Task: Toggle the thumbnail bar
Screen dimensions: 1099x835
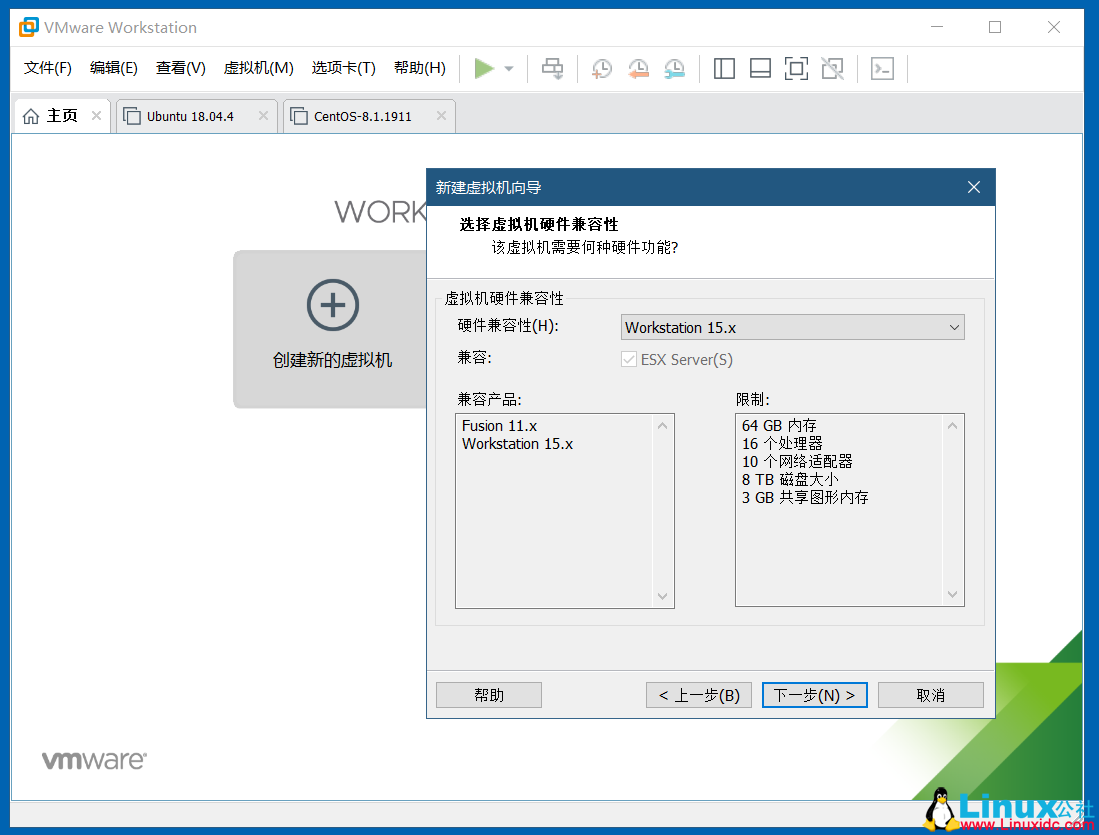Action: [x=759, y=68]
